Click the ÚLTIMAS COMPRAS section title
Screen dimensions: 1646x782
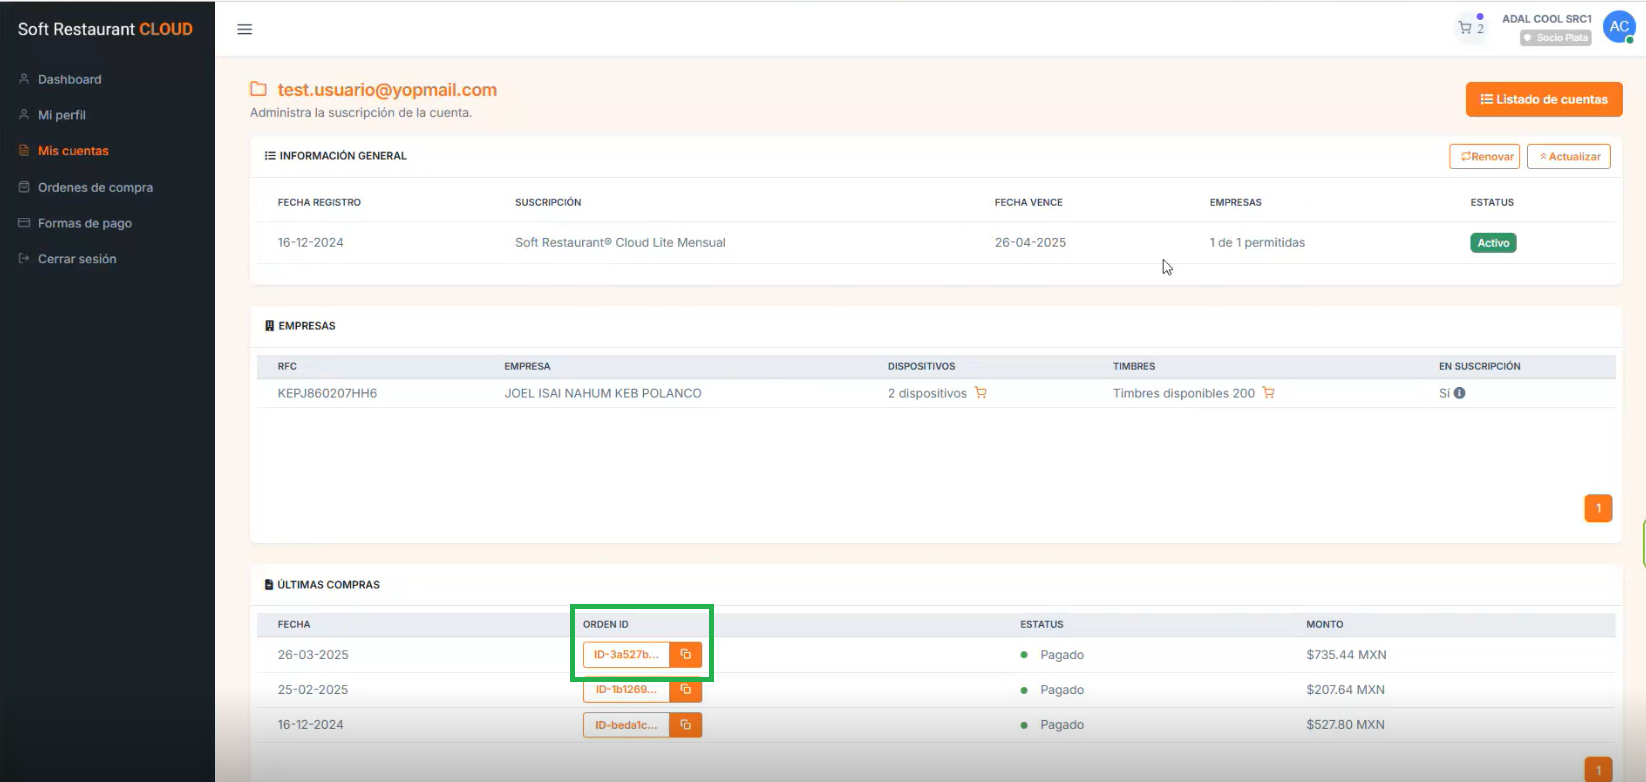pyautogui.click(x=328, y=585)
